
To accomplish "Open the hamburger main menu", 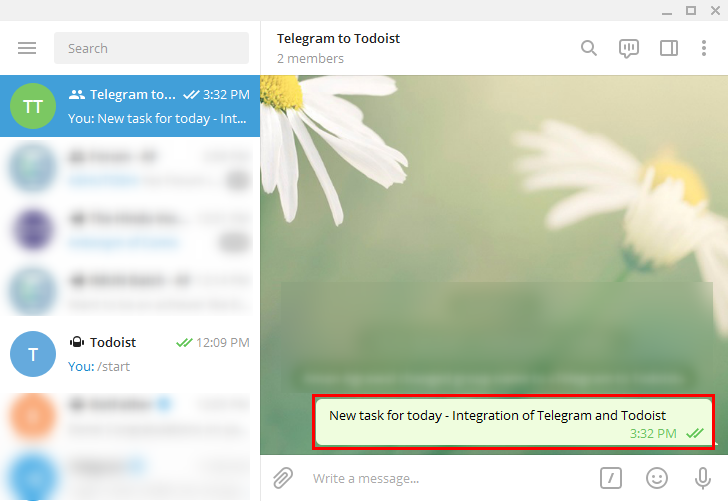I will point(27,48).
